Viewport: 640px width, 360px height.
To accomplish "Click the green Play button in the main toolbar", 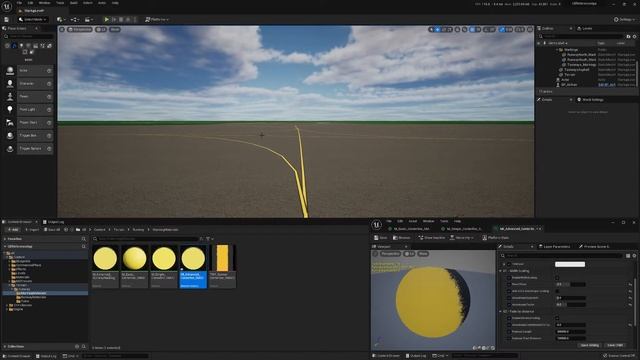I will pos(107,19).
